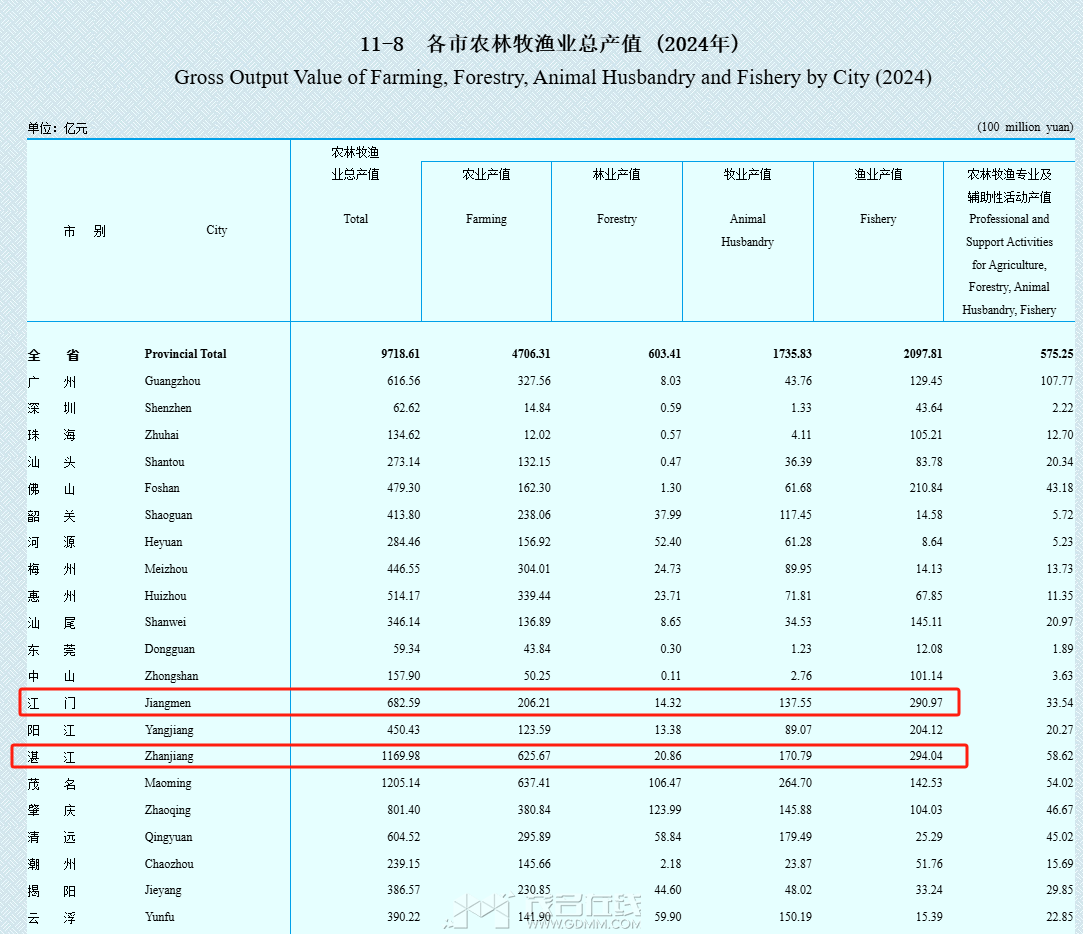Click the Provincial Total row label

click(185, 354)
